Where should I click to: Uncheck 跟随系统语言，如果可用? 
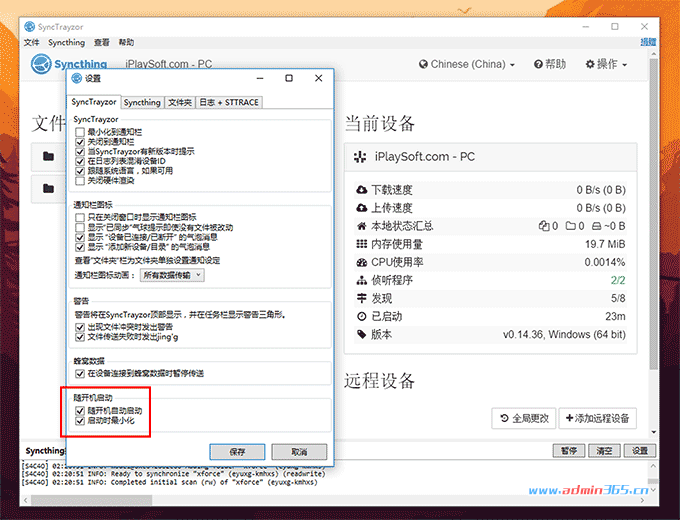pos(80,171)
